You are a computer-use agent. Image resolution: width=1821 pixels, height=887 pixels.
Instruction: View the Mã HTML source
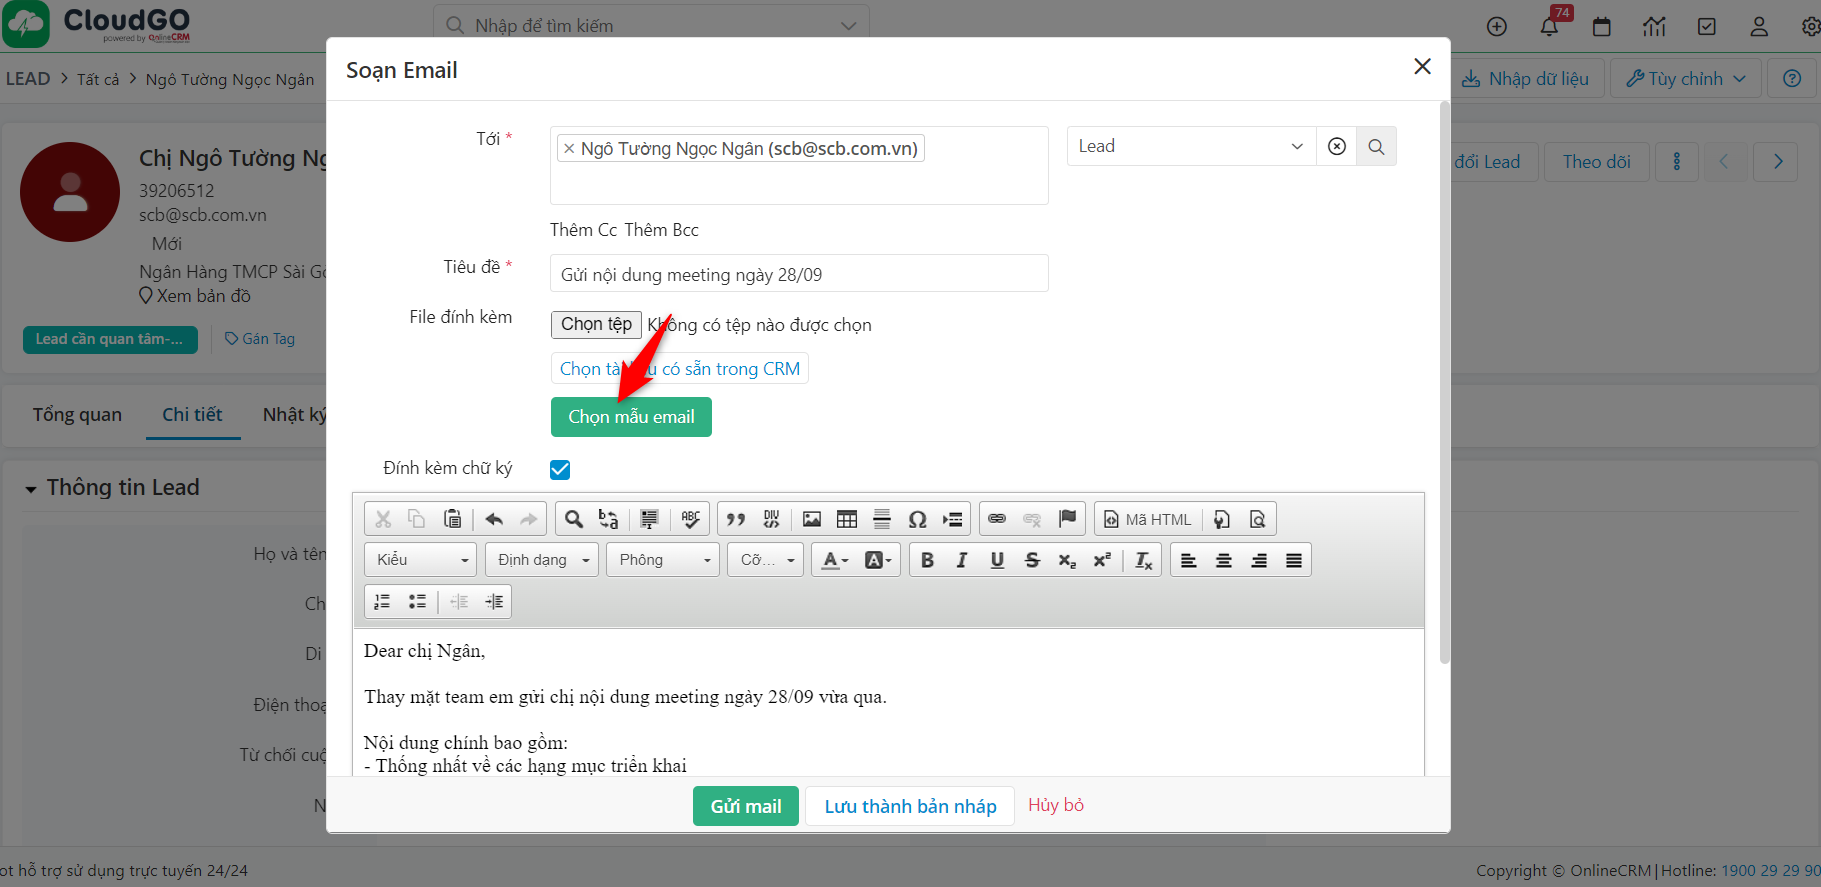click(x=1148, y=519)
